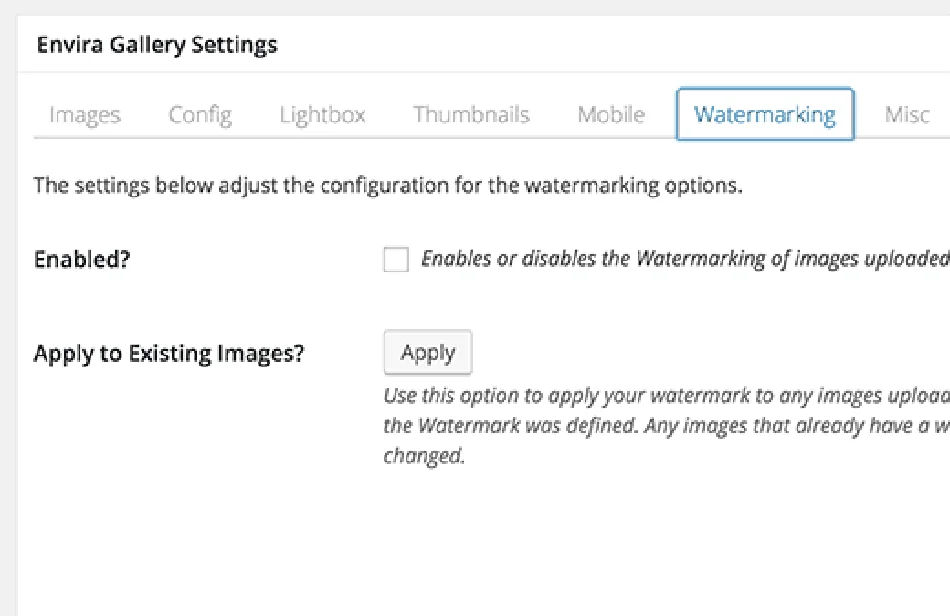Viewport: 950px width, 616px height.
Task: Click the Envira Gallery Settings title
Action: (x=157, y=45)
